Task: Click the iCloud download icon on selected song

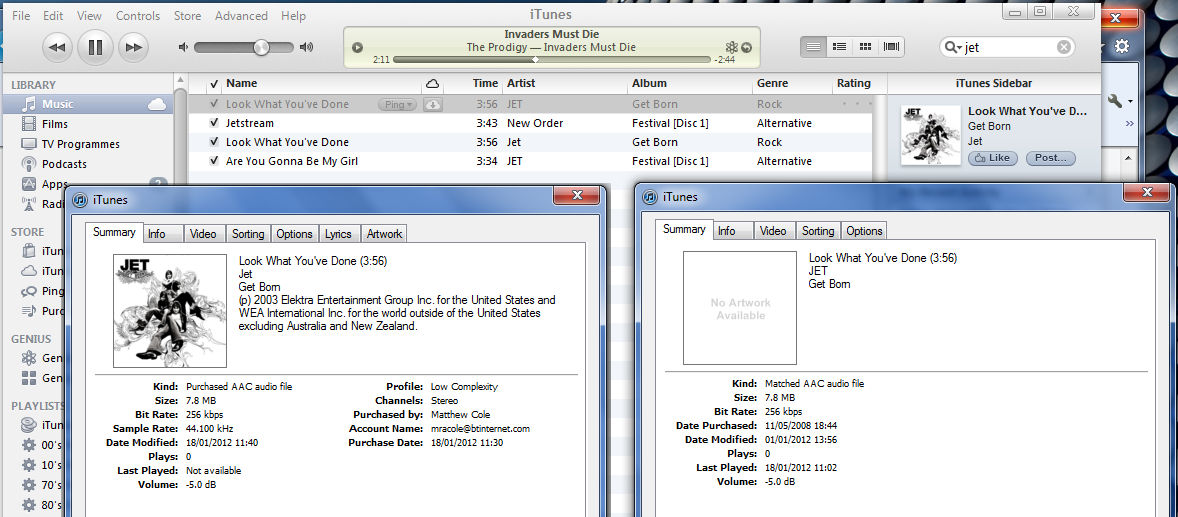Action: click(432, 104)
